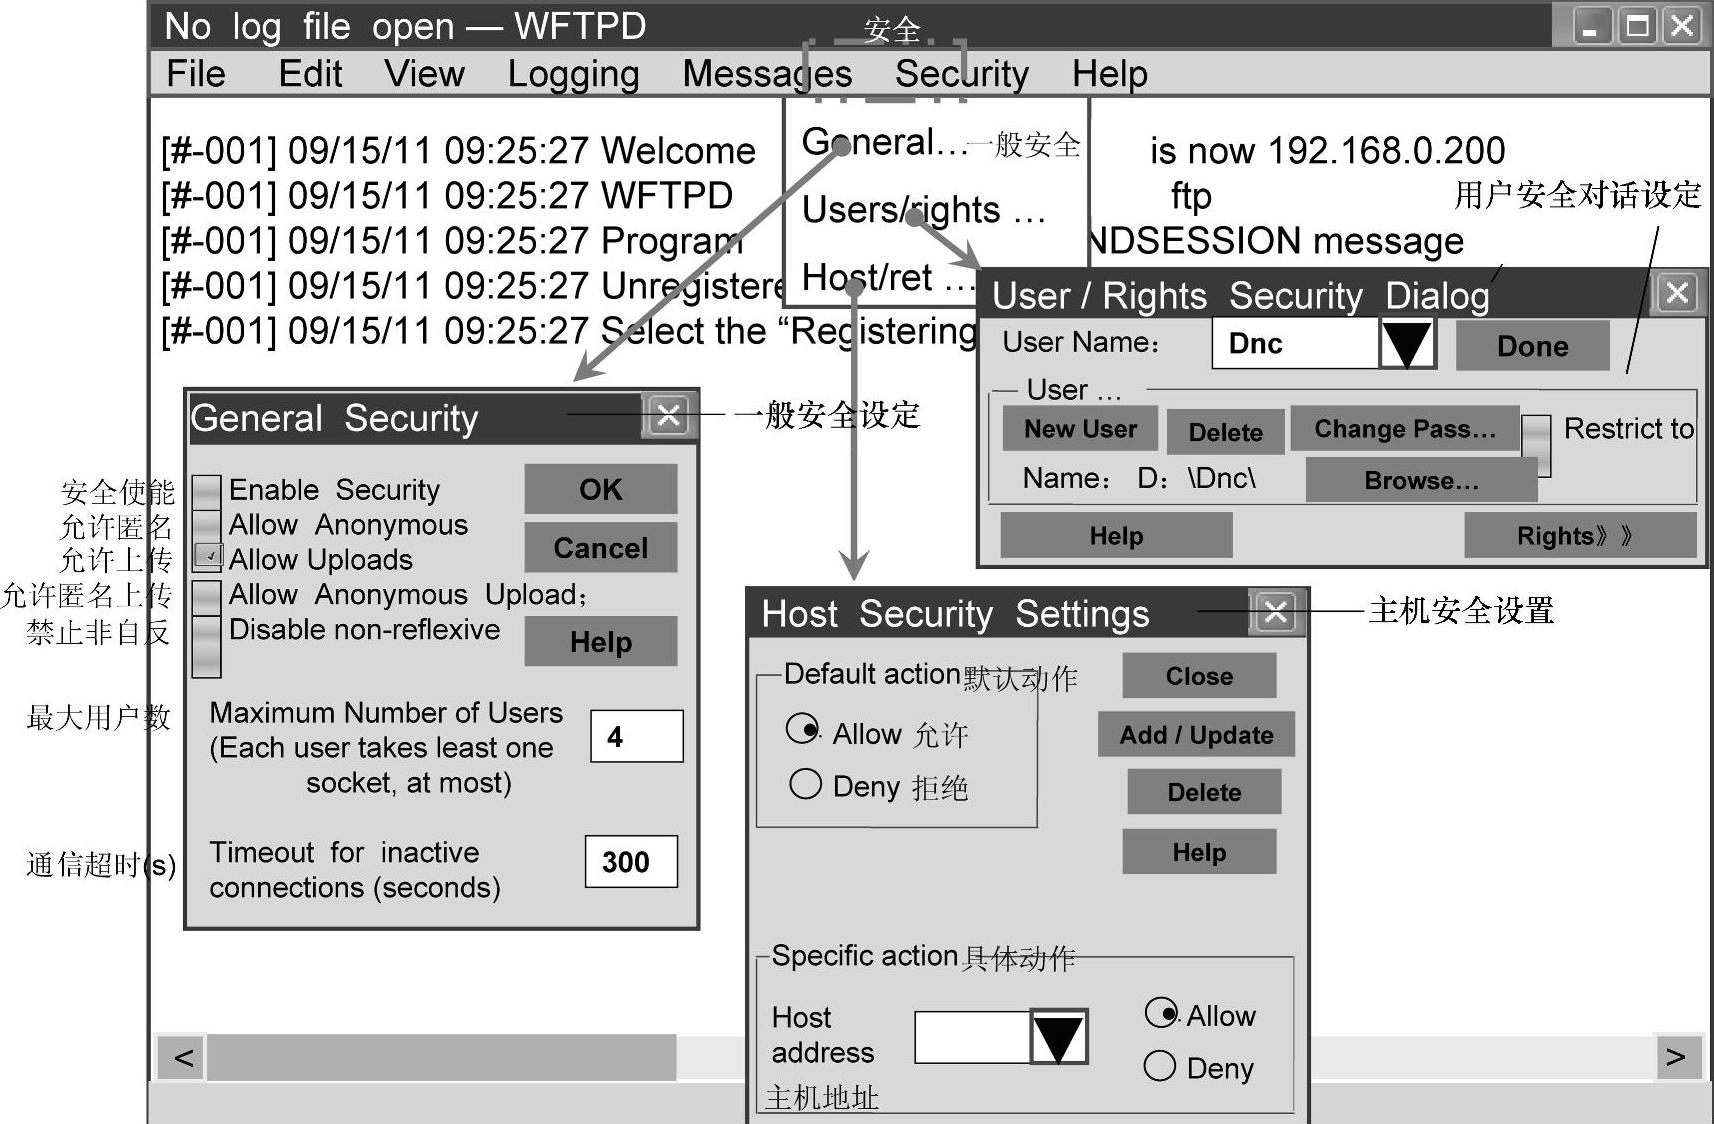Click the User Name field showing Dnc
This screenshot has width=1714, height=1124.
(1296, 343)
